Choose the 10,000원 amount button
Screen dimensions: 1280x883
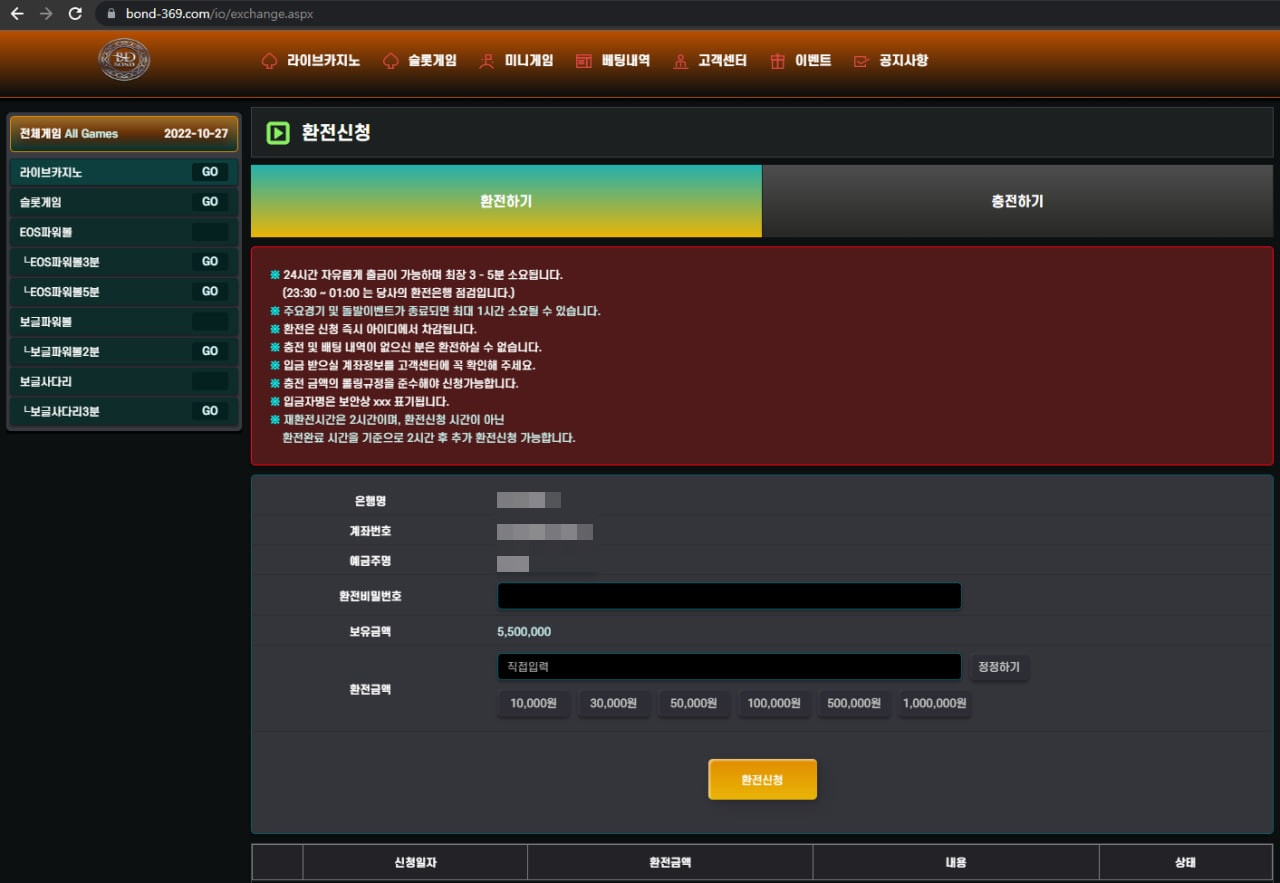(x=533, y=704)
